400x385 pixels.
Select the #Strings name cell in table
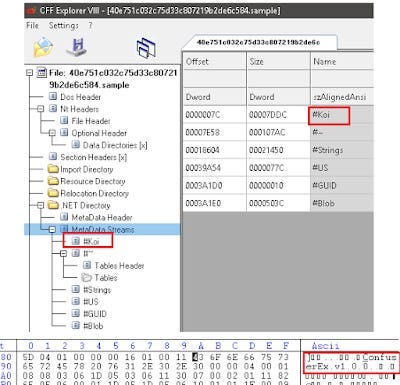click(x=342, y=150)
